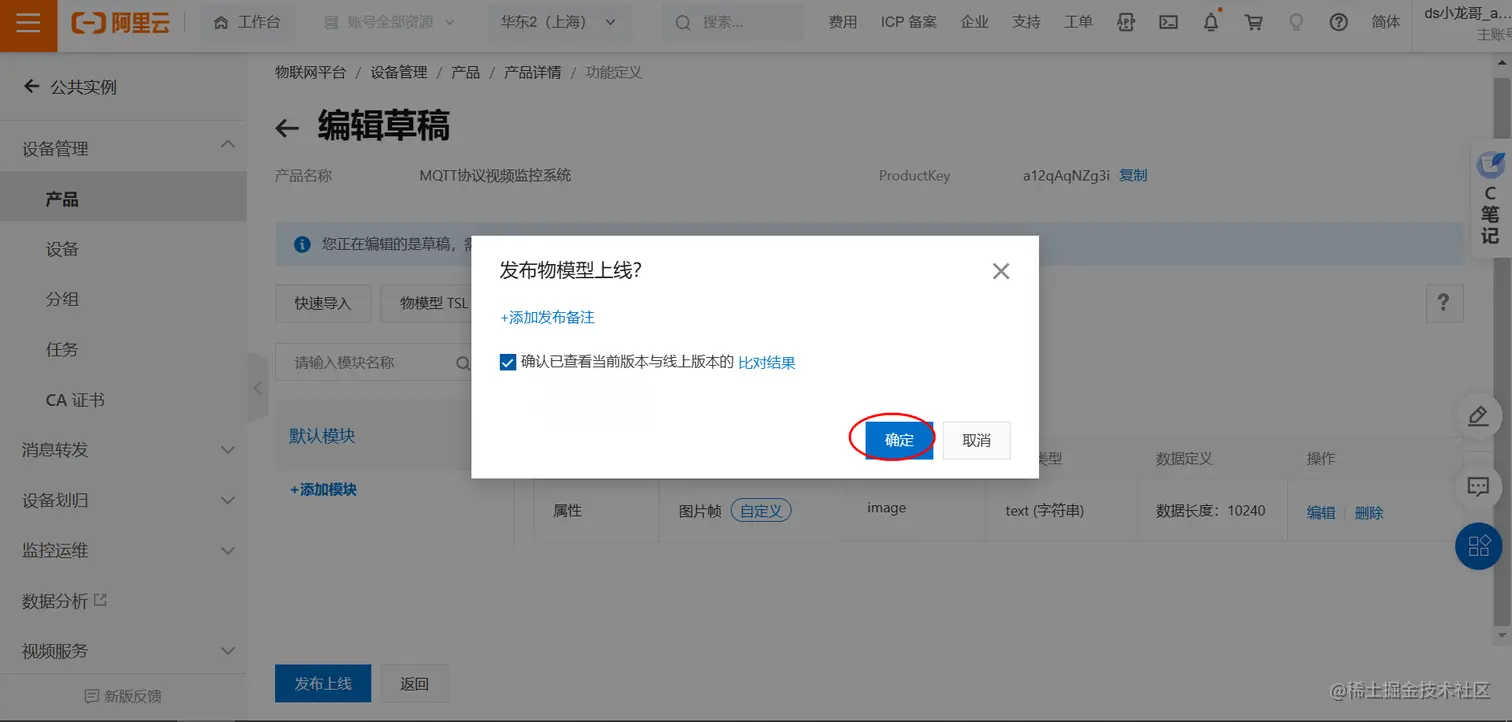Select 产品 in the sidebar

123,199
